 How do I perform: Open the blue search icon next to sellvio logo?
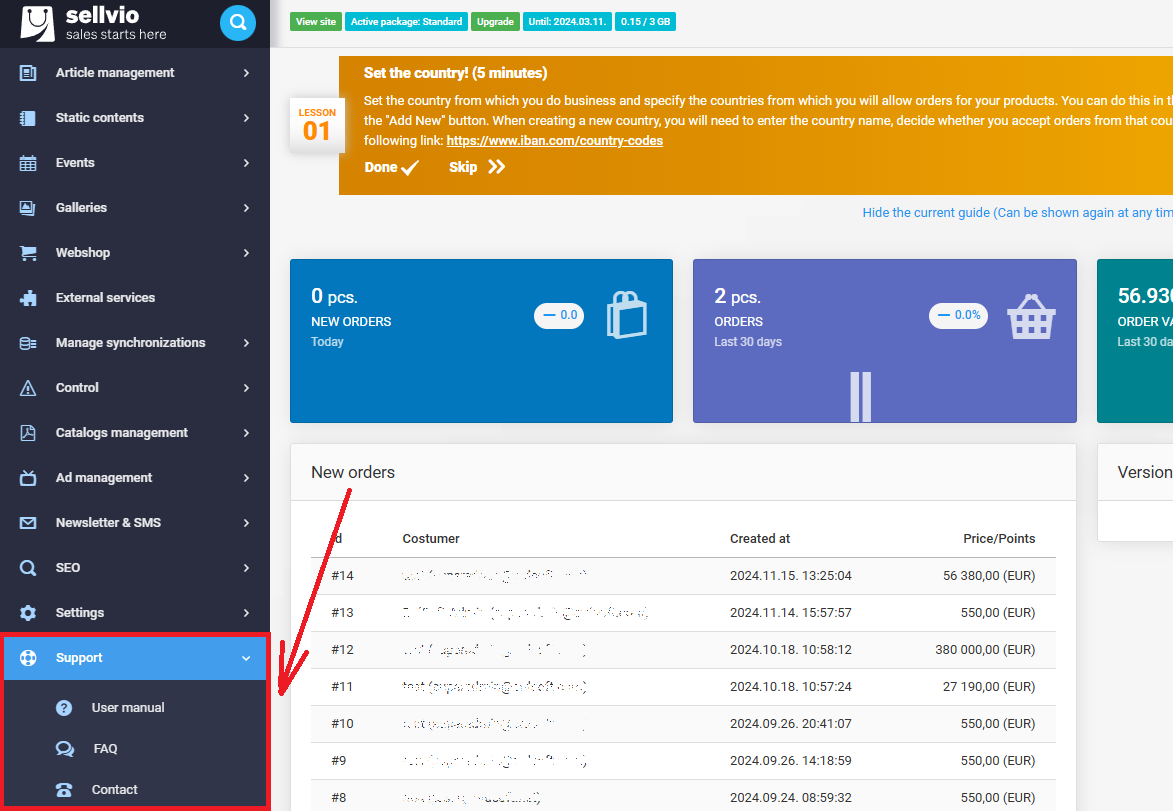coord(238,22)
